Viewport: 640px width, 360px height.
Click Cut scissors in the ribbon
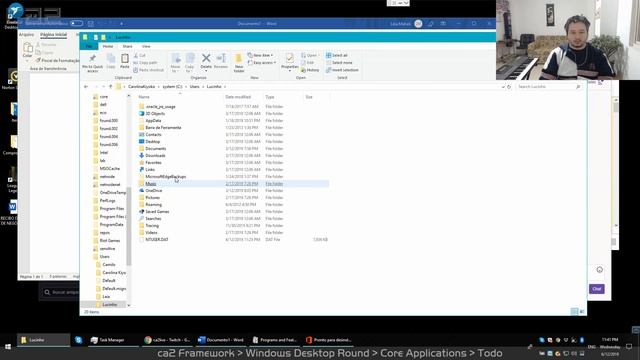point(140,55)
